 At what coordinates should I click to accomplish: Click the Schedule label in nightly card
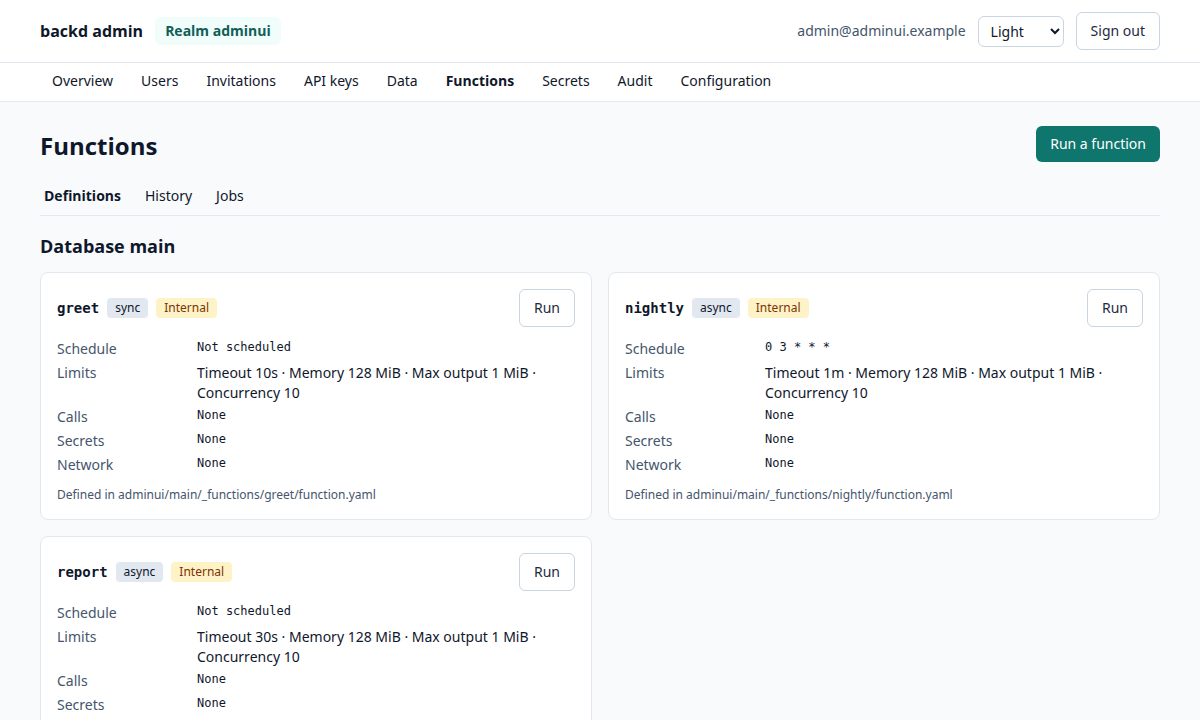655,349
